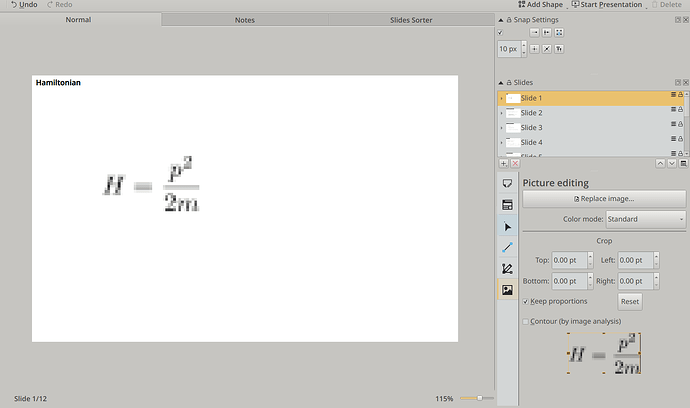Select the connection line tool
The height and width of the screenshot is (408, 690).
pos(507,247)
